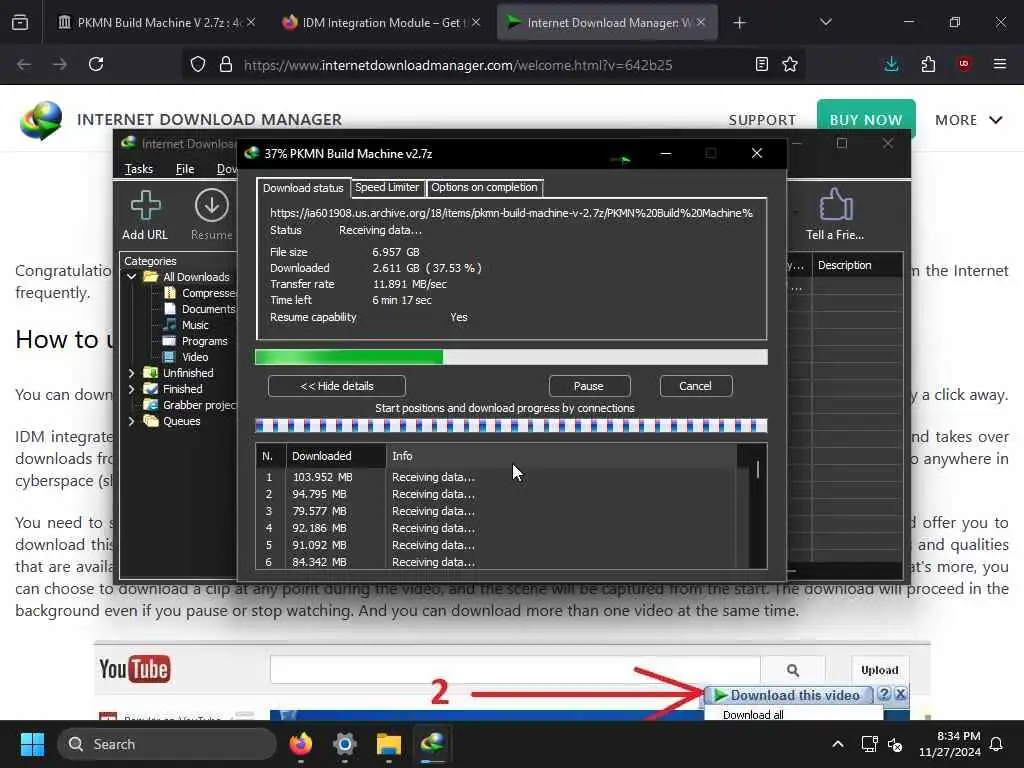Viewport: 1024px width, 768px height.
Task: Click the YouTube search field in the image
Action: (515, 669)
